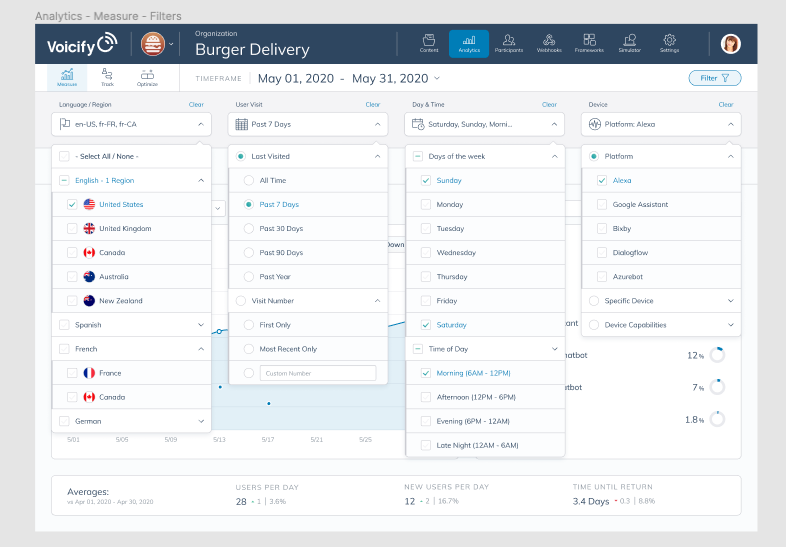Expand the Spanish language group
This screenshot has height=547, width=786.
click(x=201, y=324)
